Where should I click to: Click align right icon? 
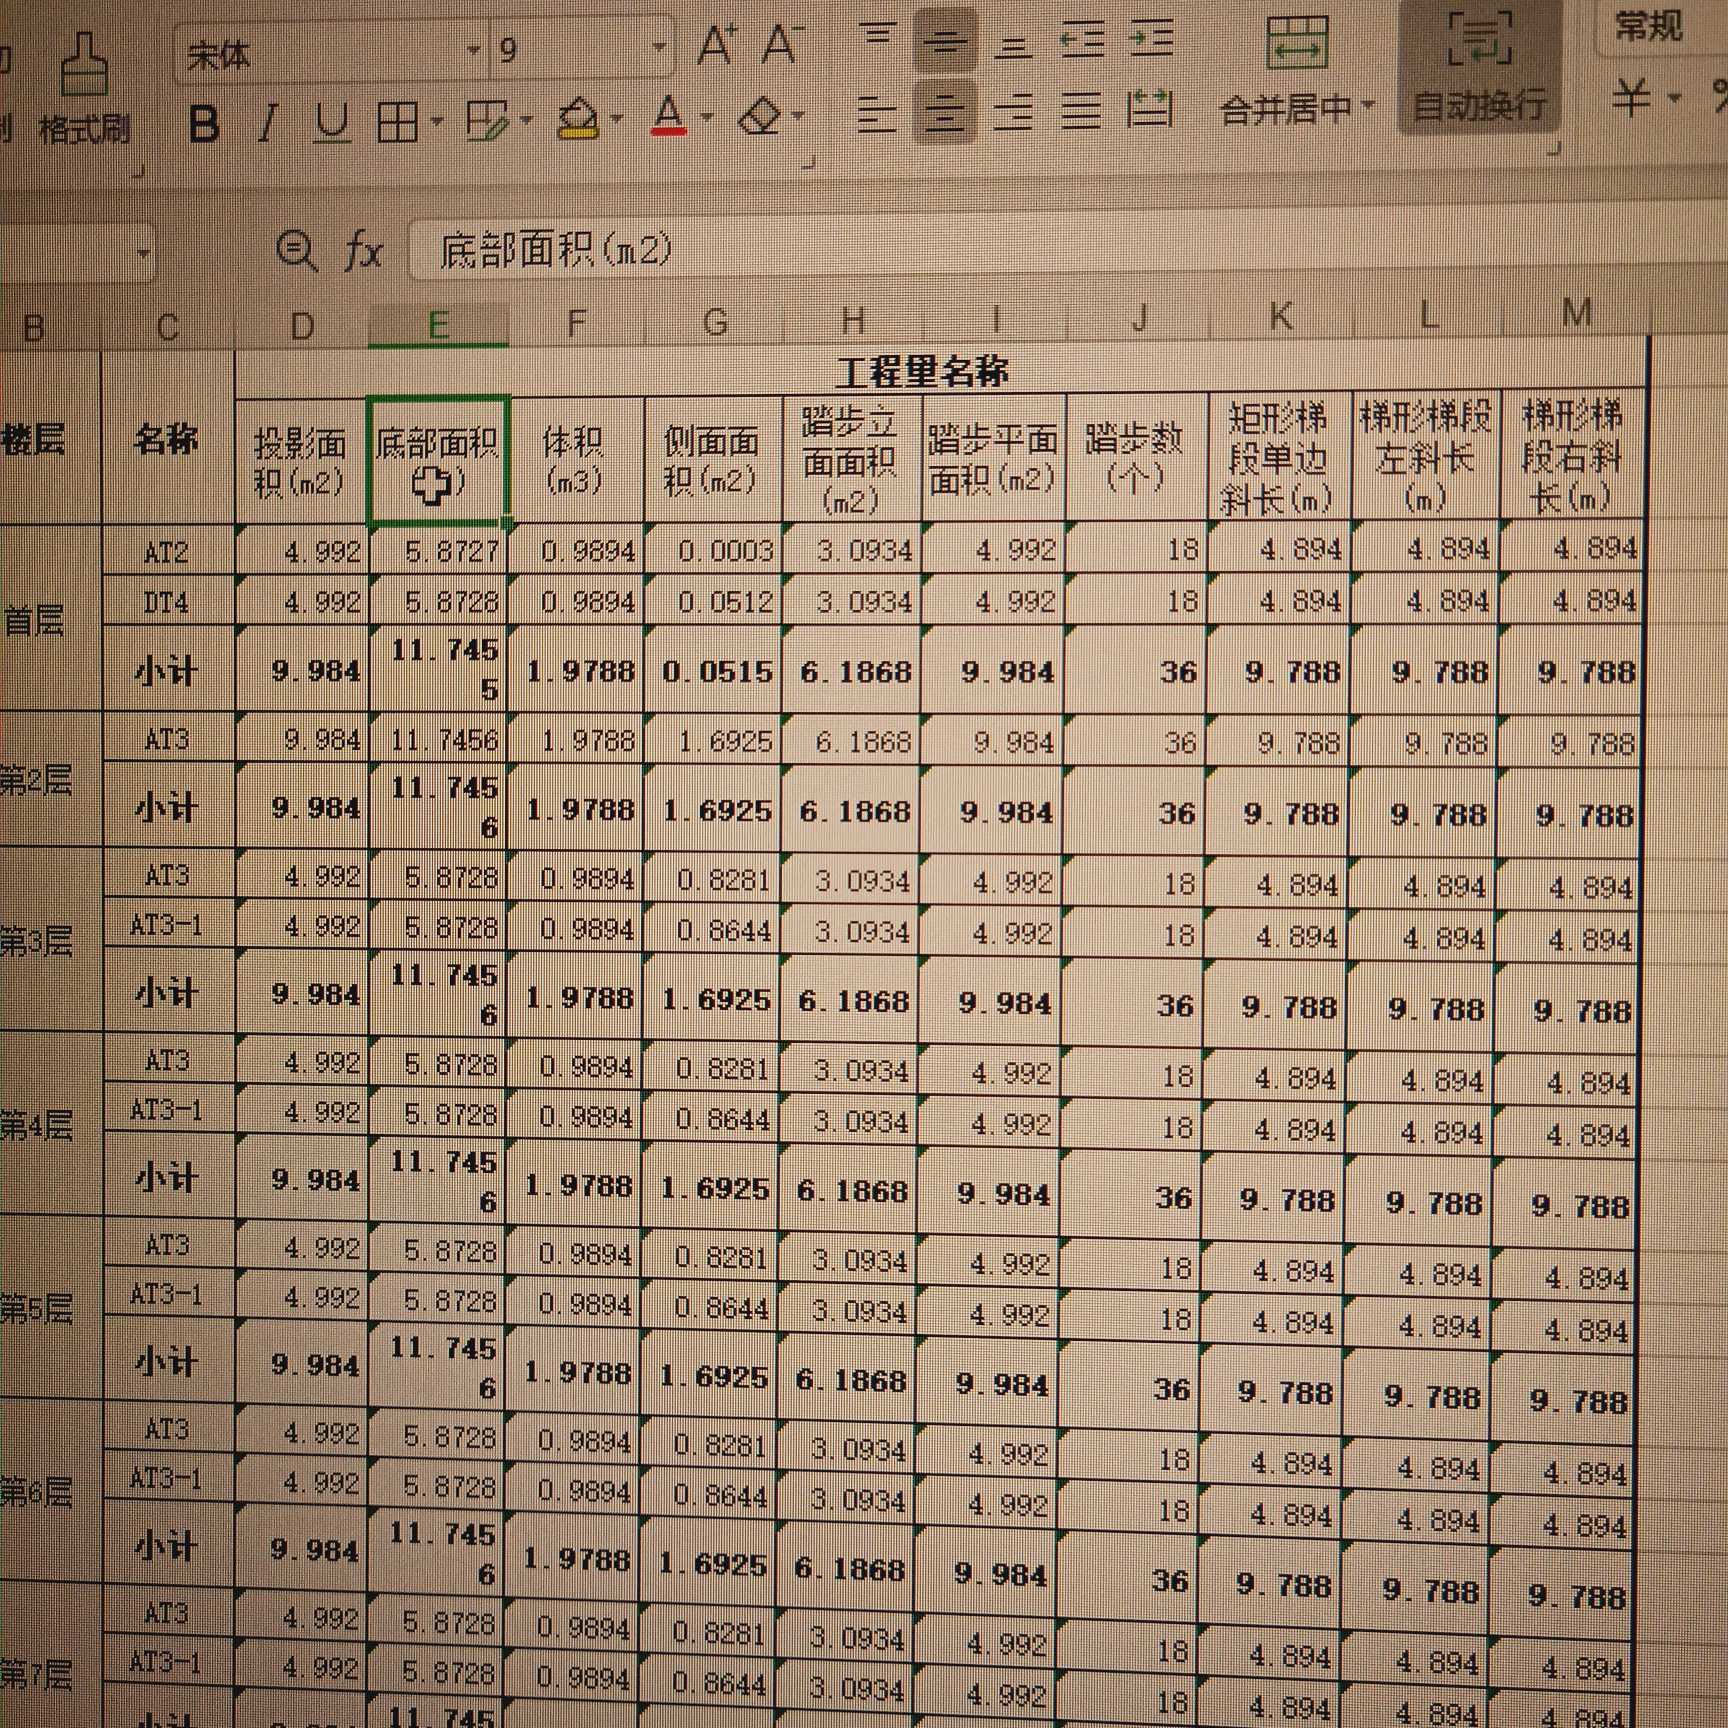point(1013,111)
